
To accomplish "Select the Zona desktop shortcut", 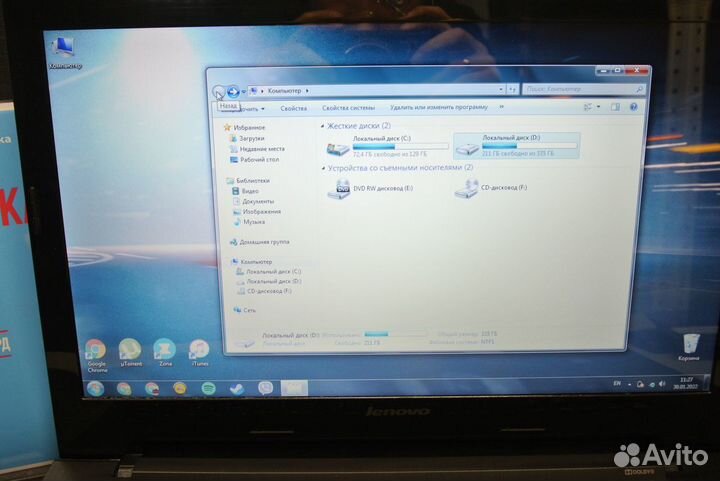I will (x=165, y=352).
